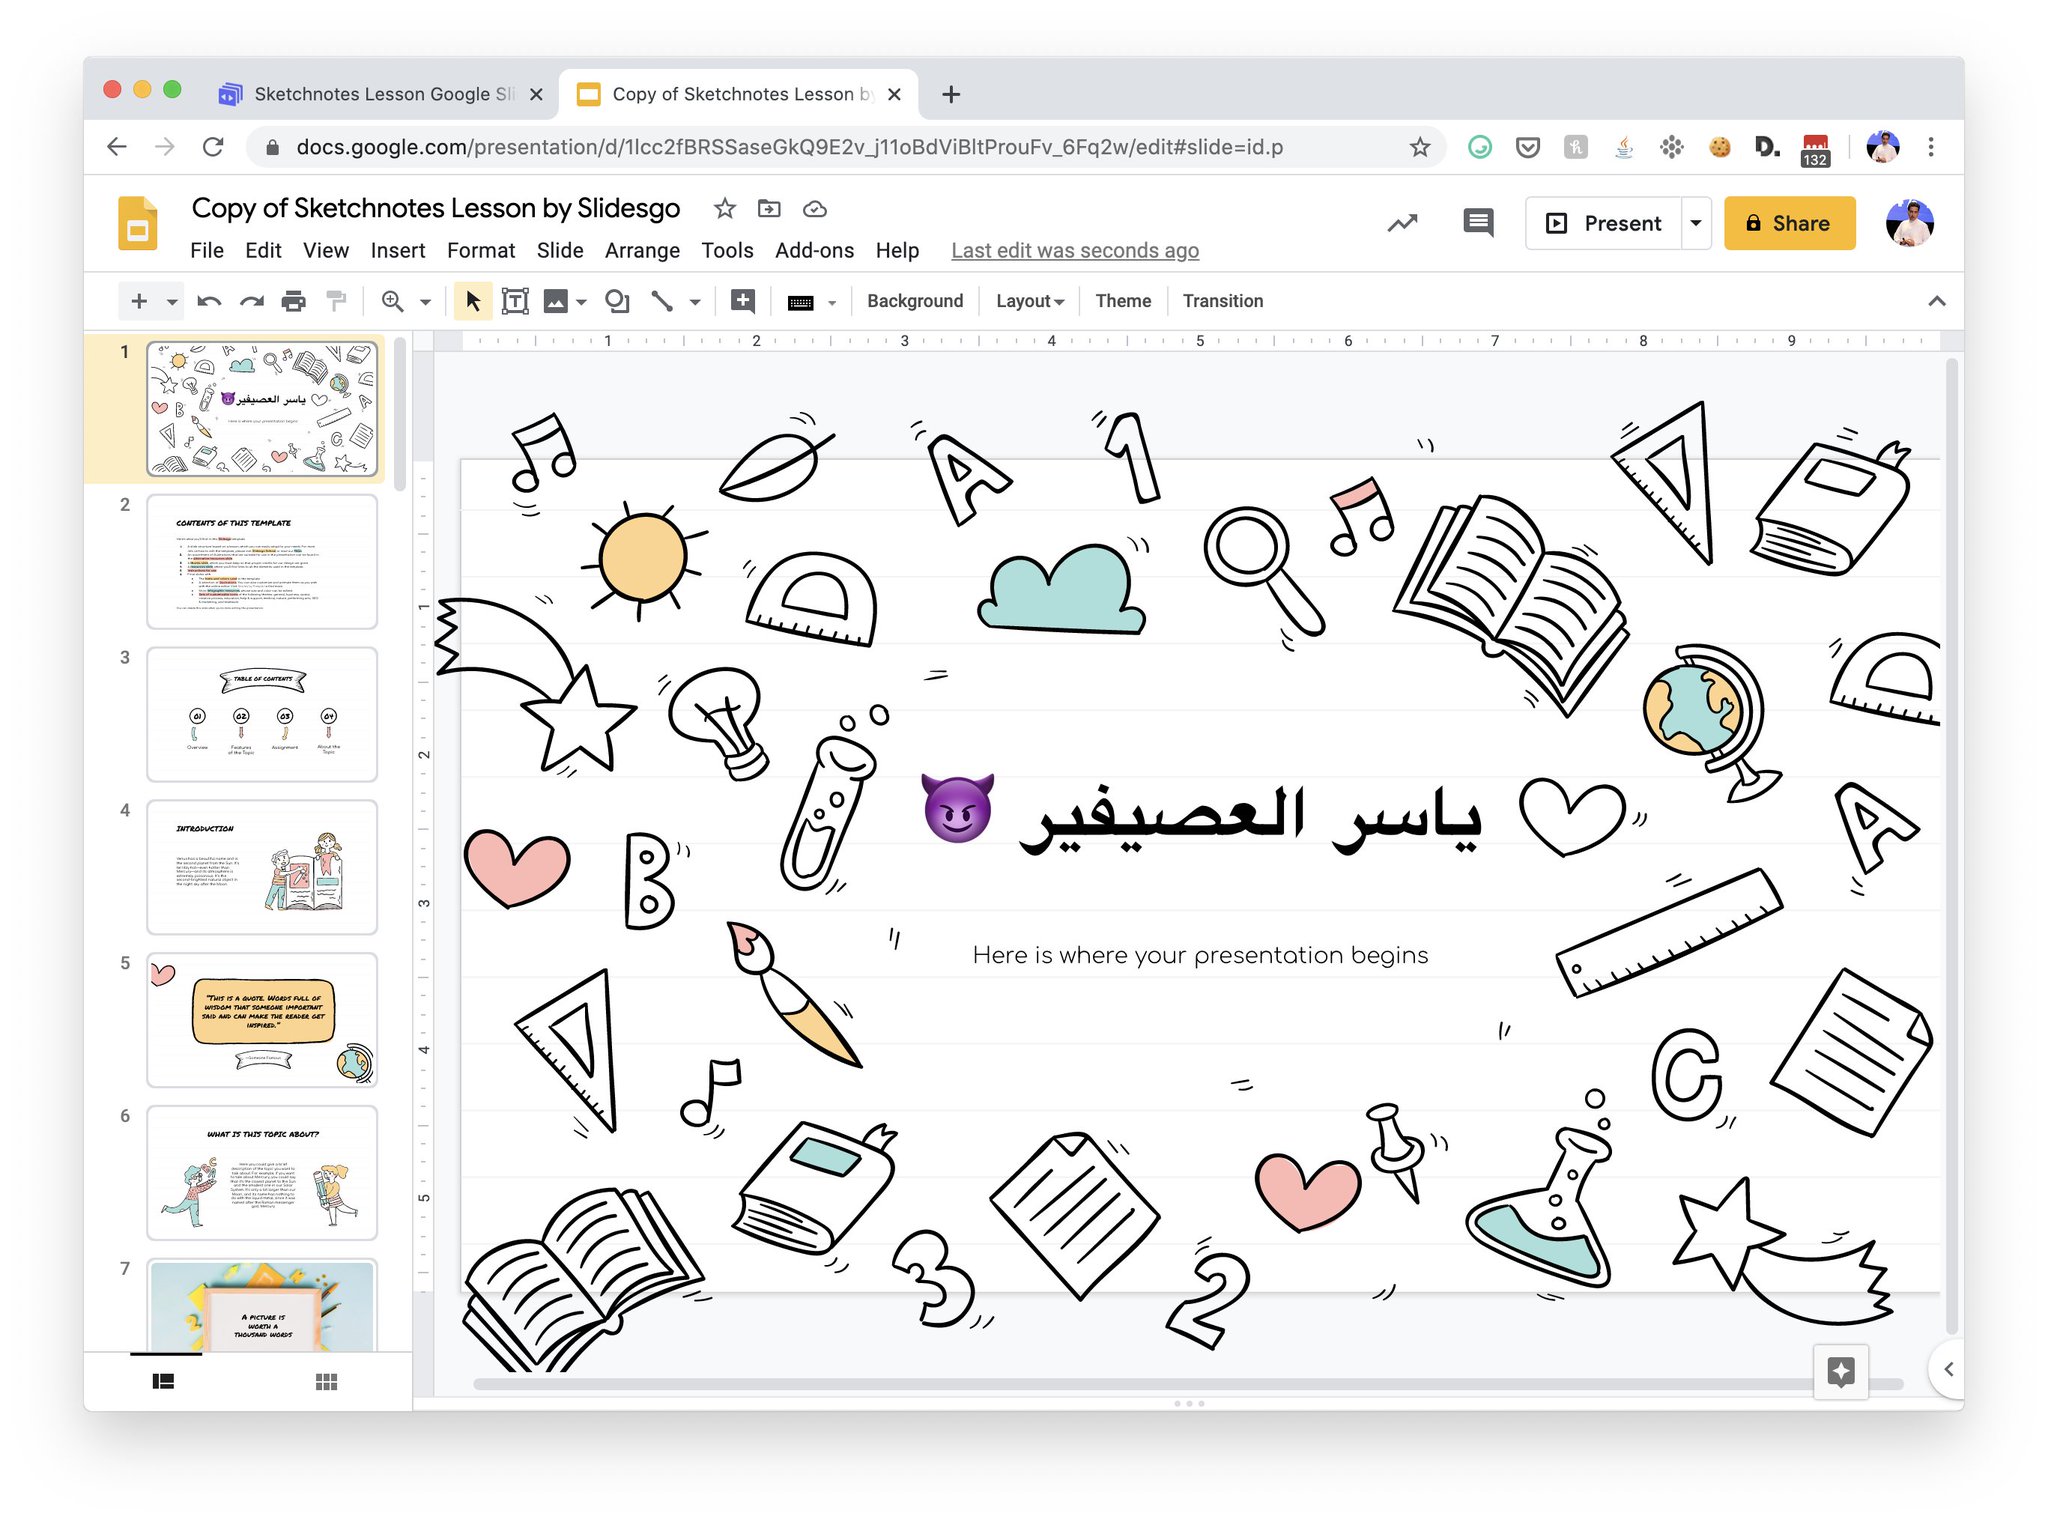Star the presentation title
The width and height of the screenshot is (2048, 1522).
click(724, 209)
